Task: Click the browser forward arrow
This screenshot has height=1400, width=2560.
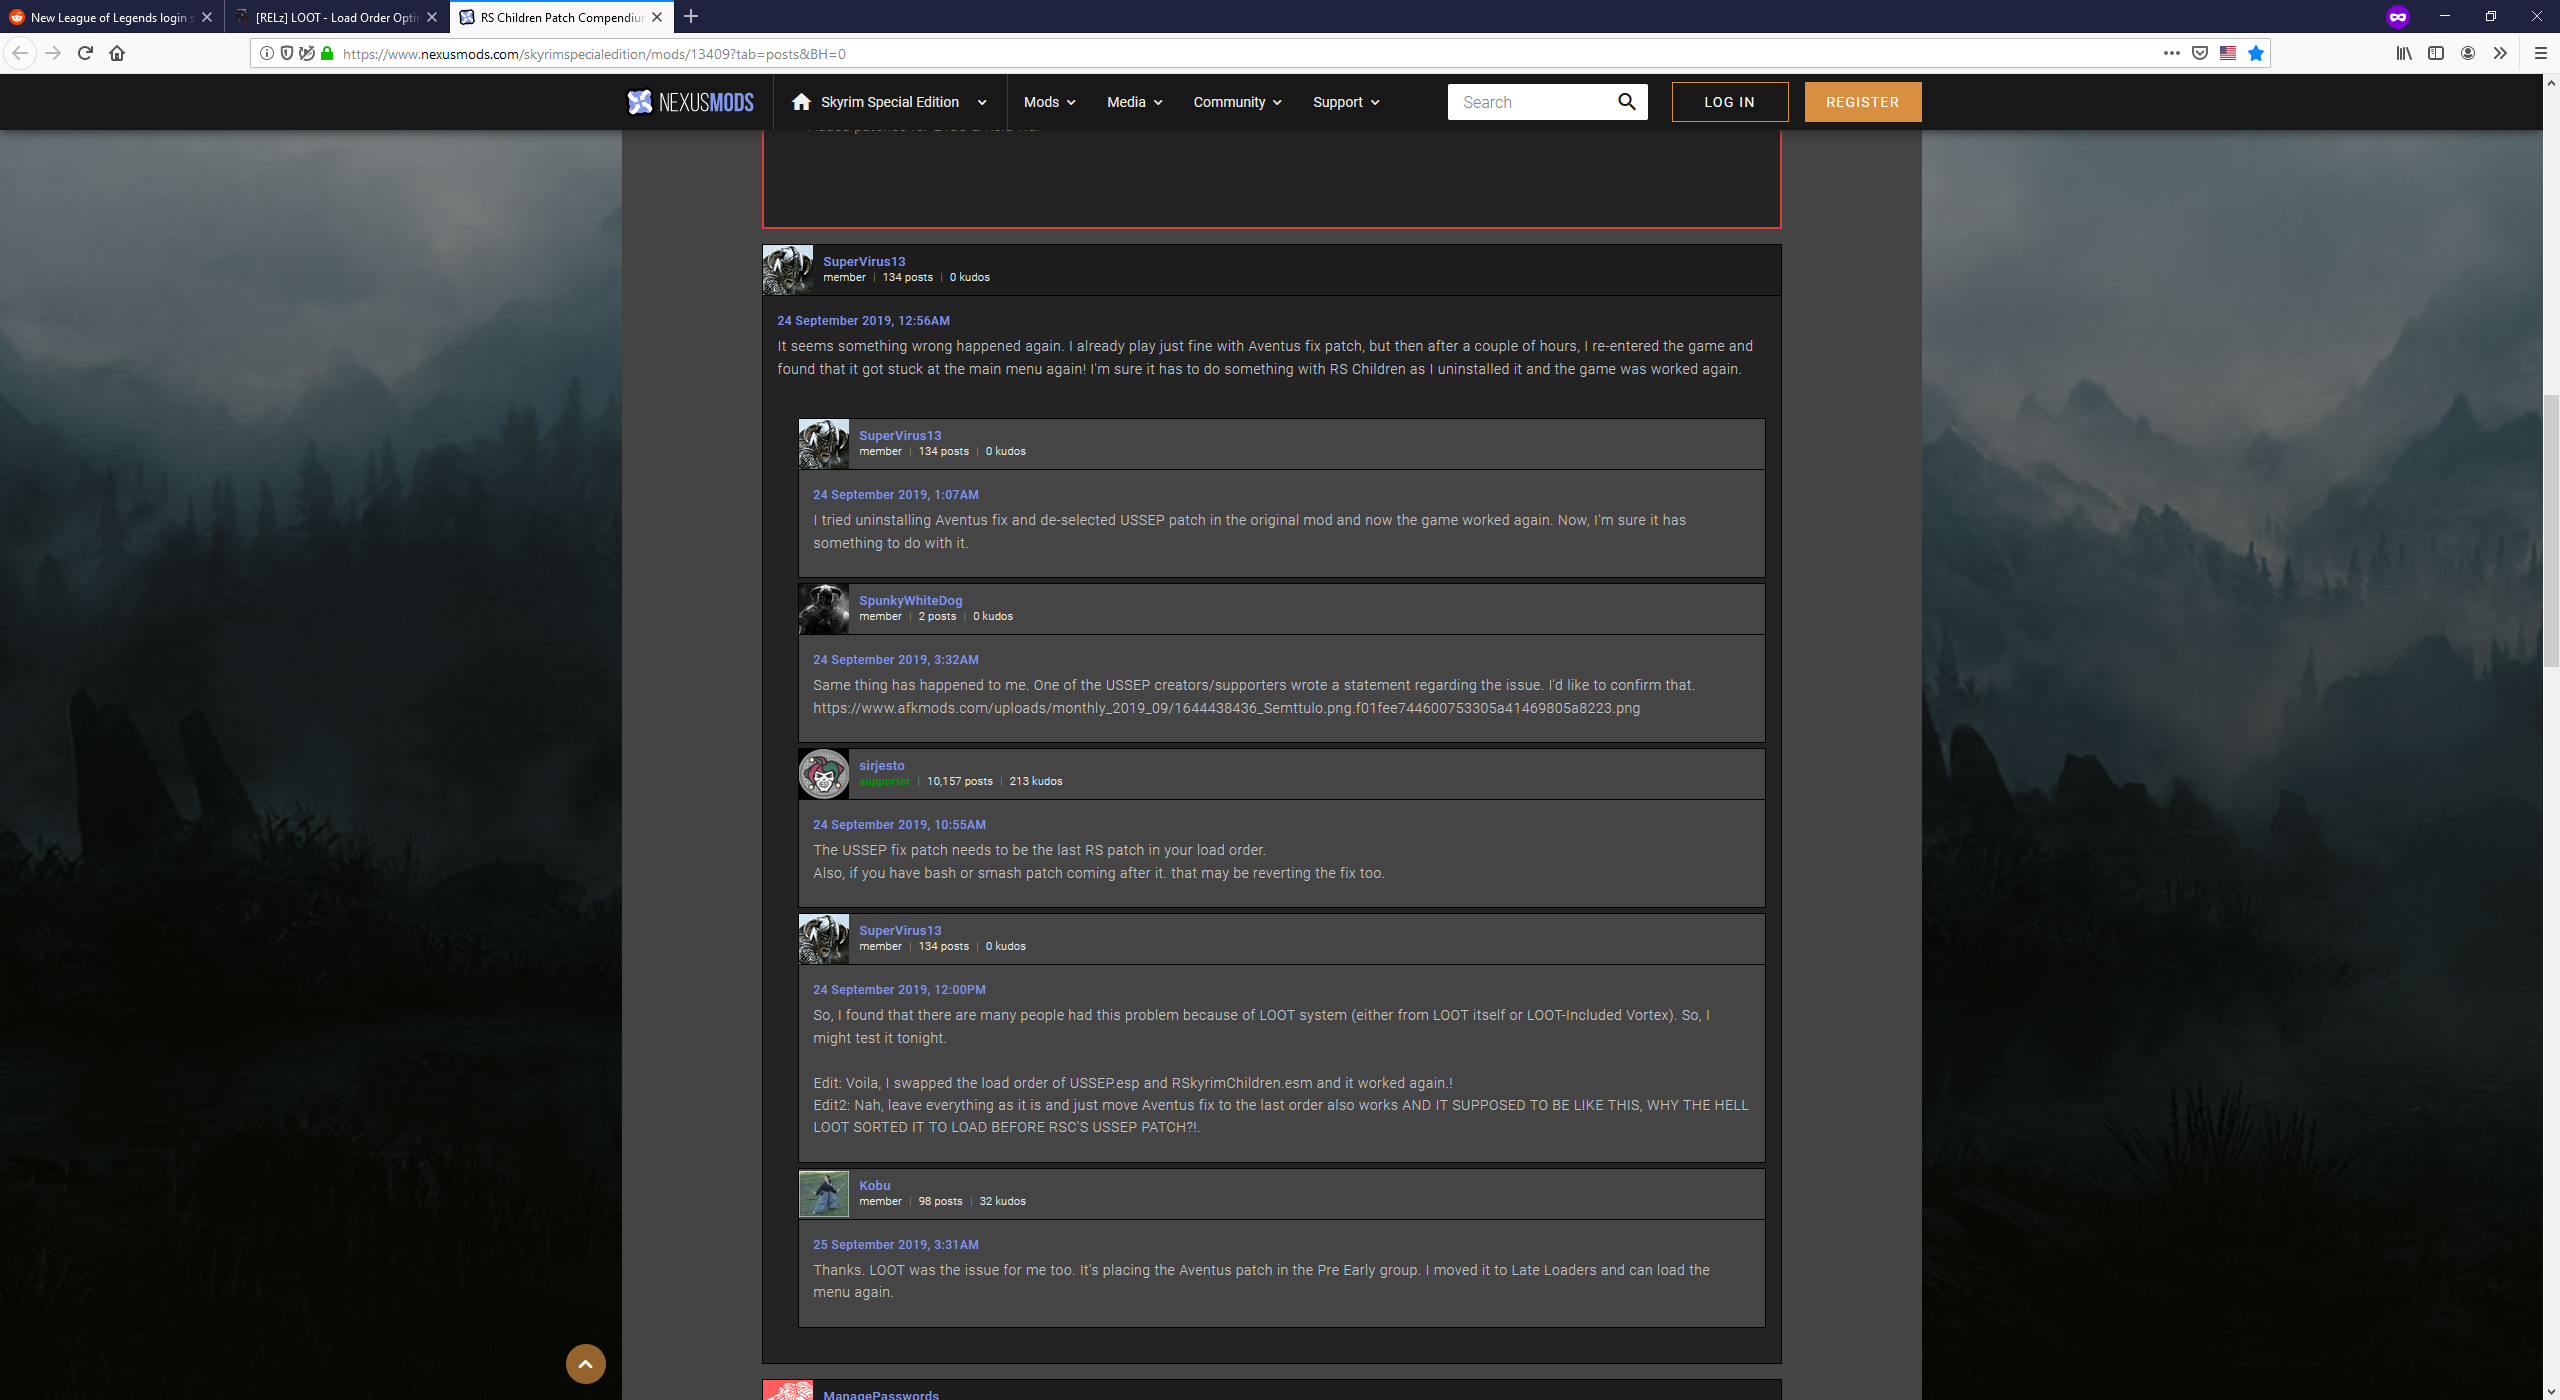Action: click(54, 53)
